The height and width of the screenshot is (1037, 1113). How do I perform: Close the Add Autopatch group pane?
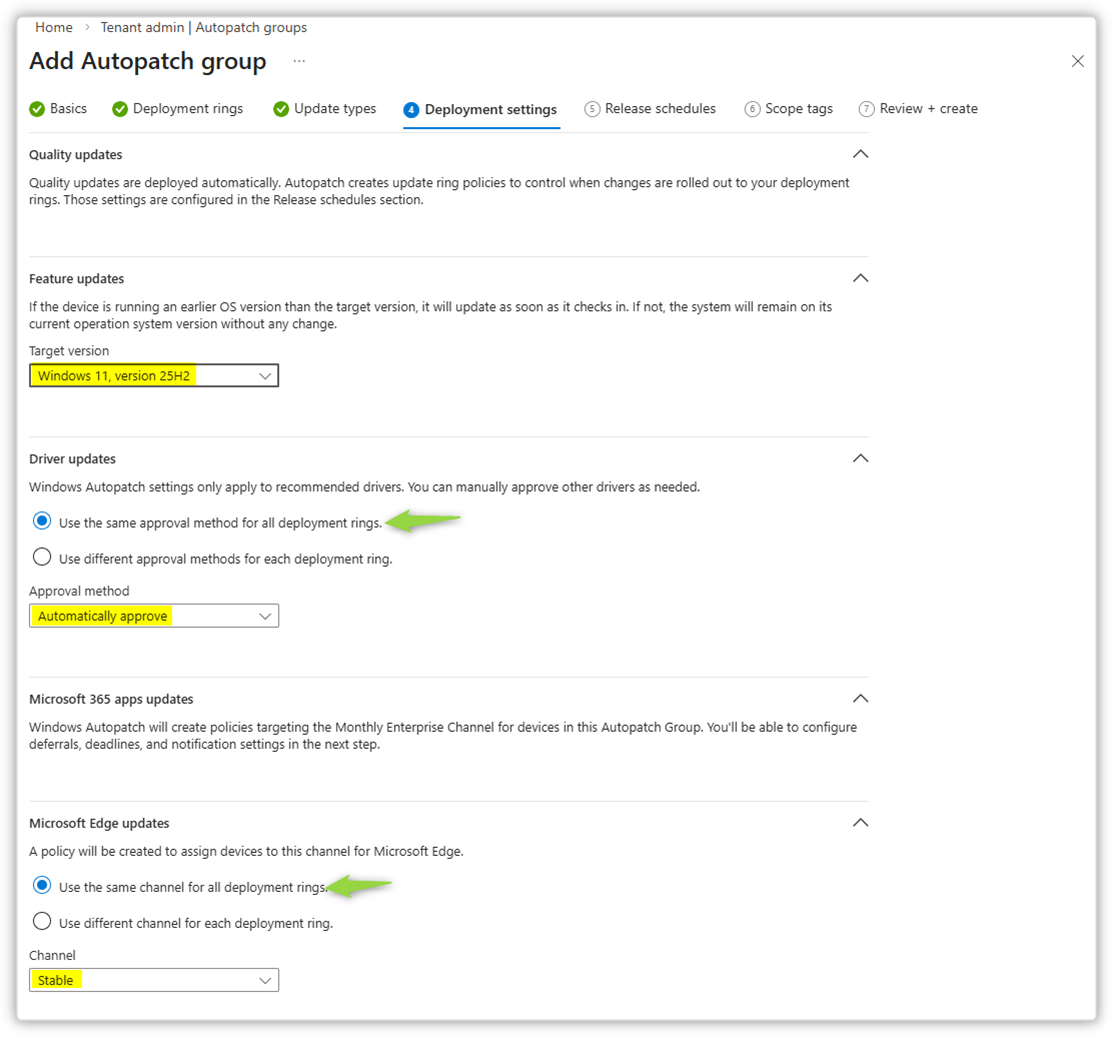click(1077, 61)
